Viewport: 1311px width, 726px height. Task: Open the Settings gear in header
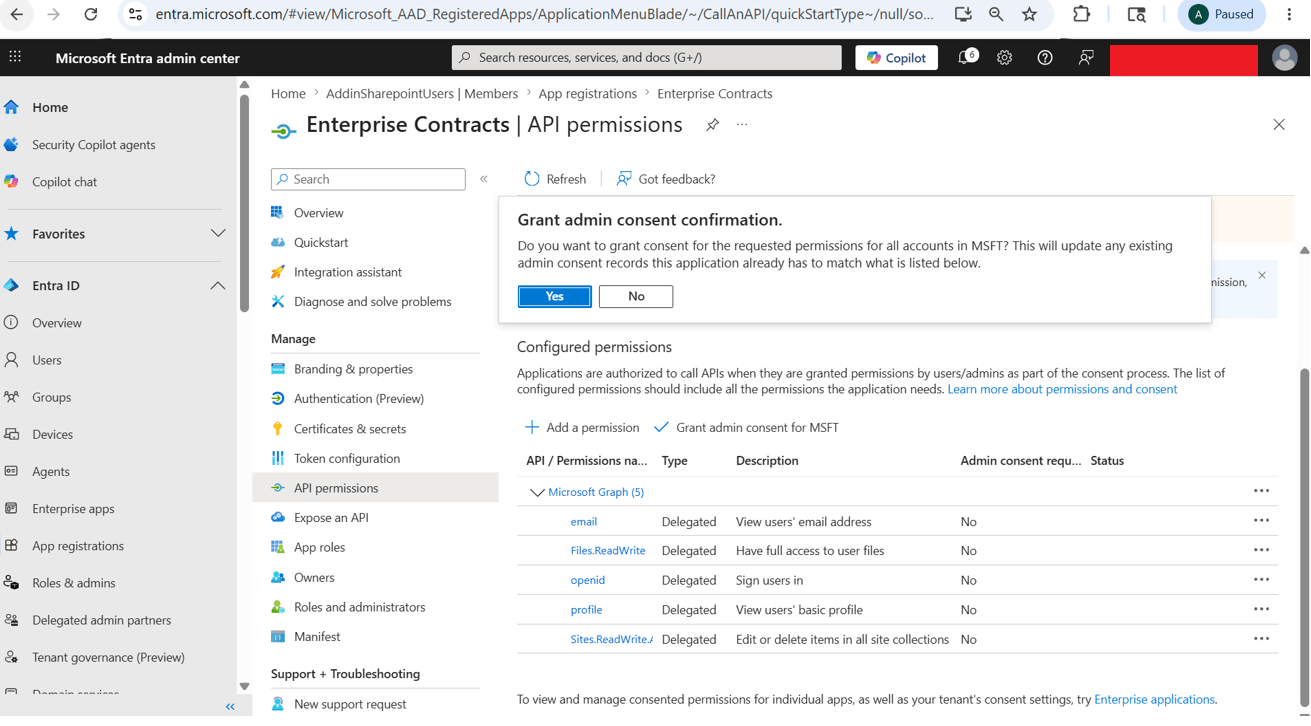point(1004,58)
